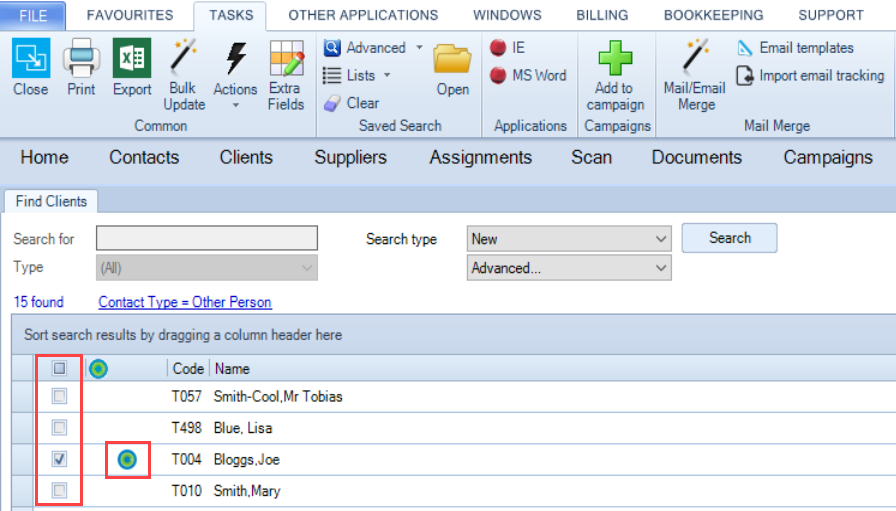Check the box for Smith-Cool,Mr Tobias
896x511 pixels.
[x=59, y=396]
